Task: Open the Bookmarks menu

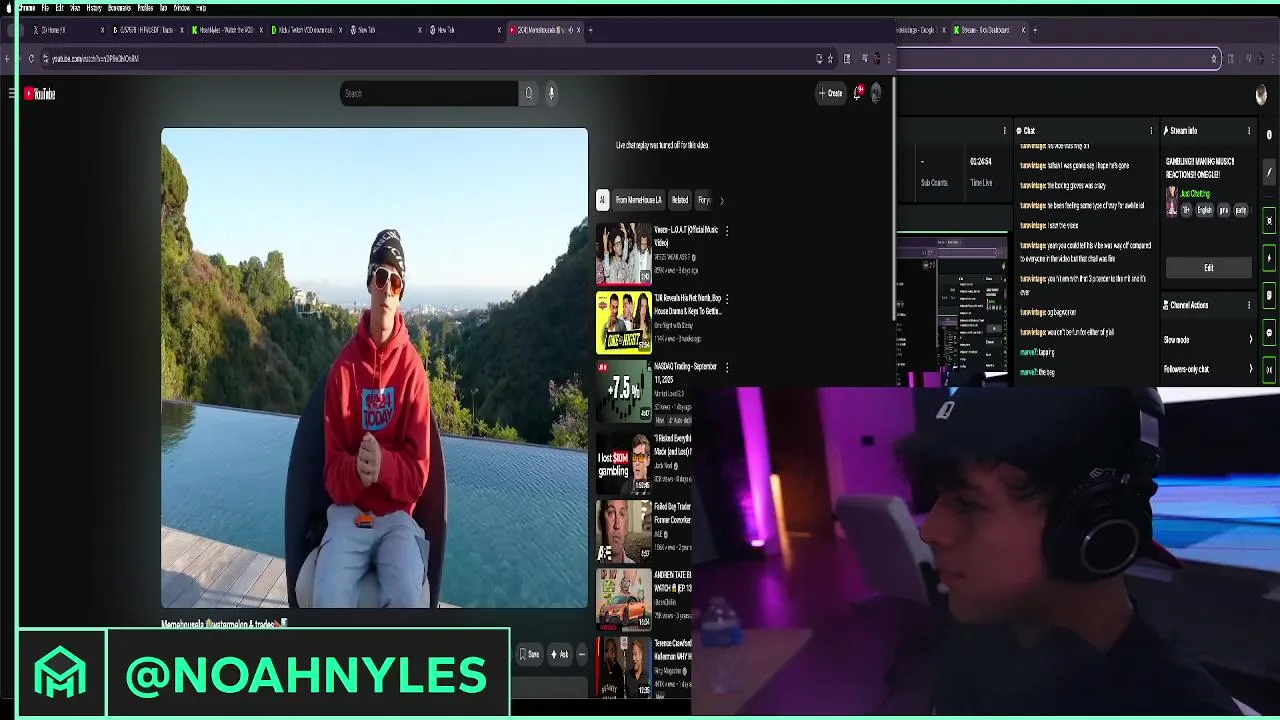Action: pyautogui.click(x=119, y=8)
